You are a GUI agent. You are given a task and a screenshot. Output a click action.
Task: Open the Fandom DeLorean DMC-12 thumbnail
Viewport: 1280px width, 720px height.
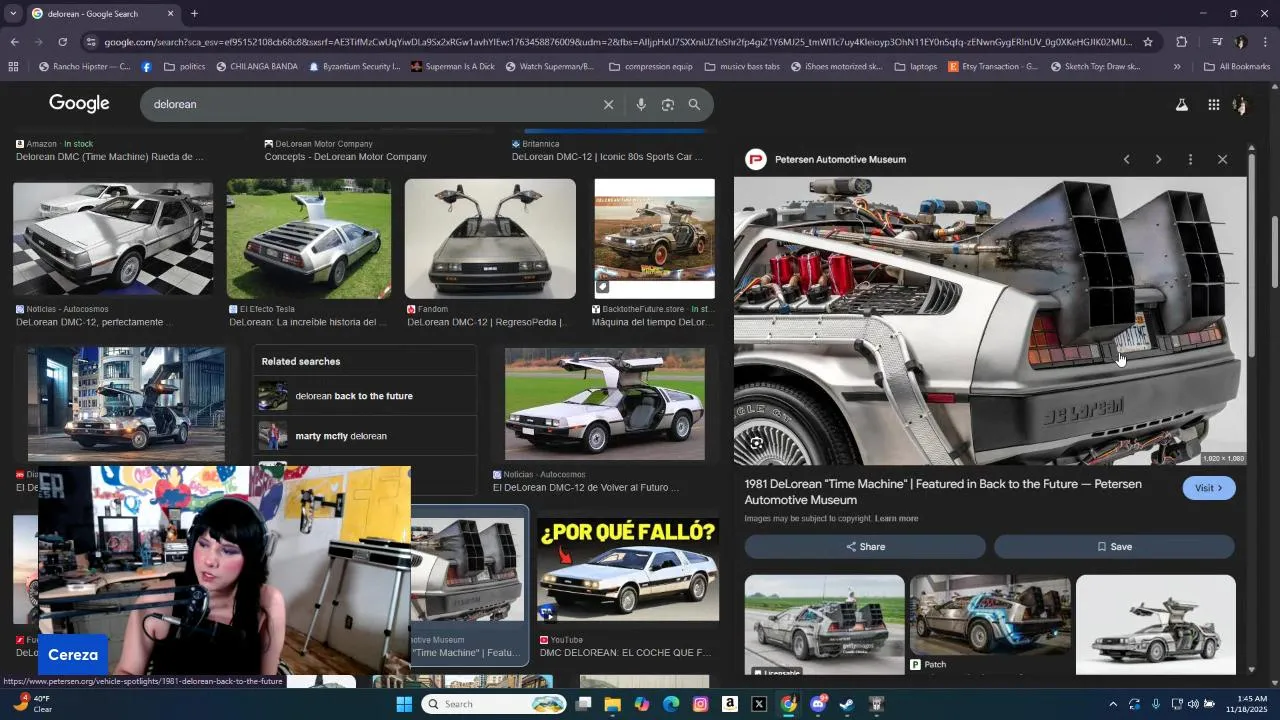490,239
